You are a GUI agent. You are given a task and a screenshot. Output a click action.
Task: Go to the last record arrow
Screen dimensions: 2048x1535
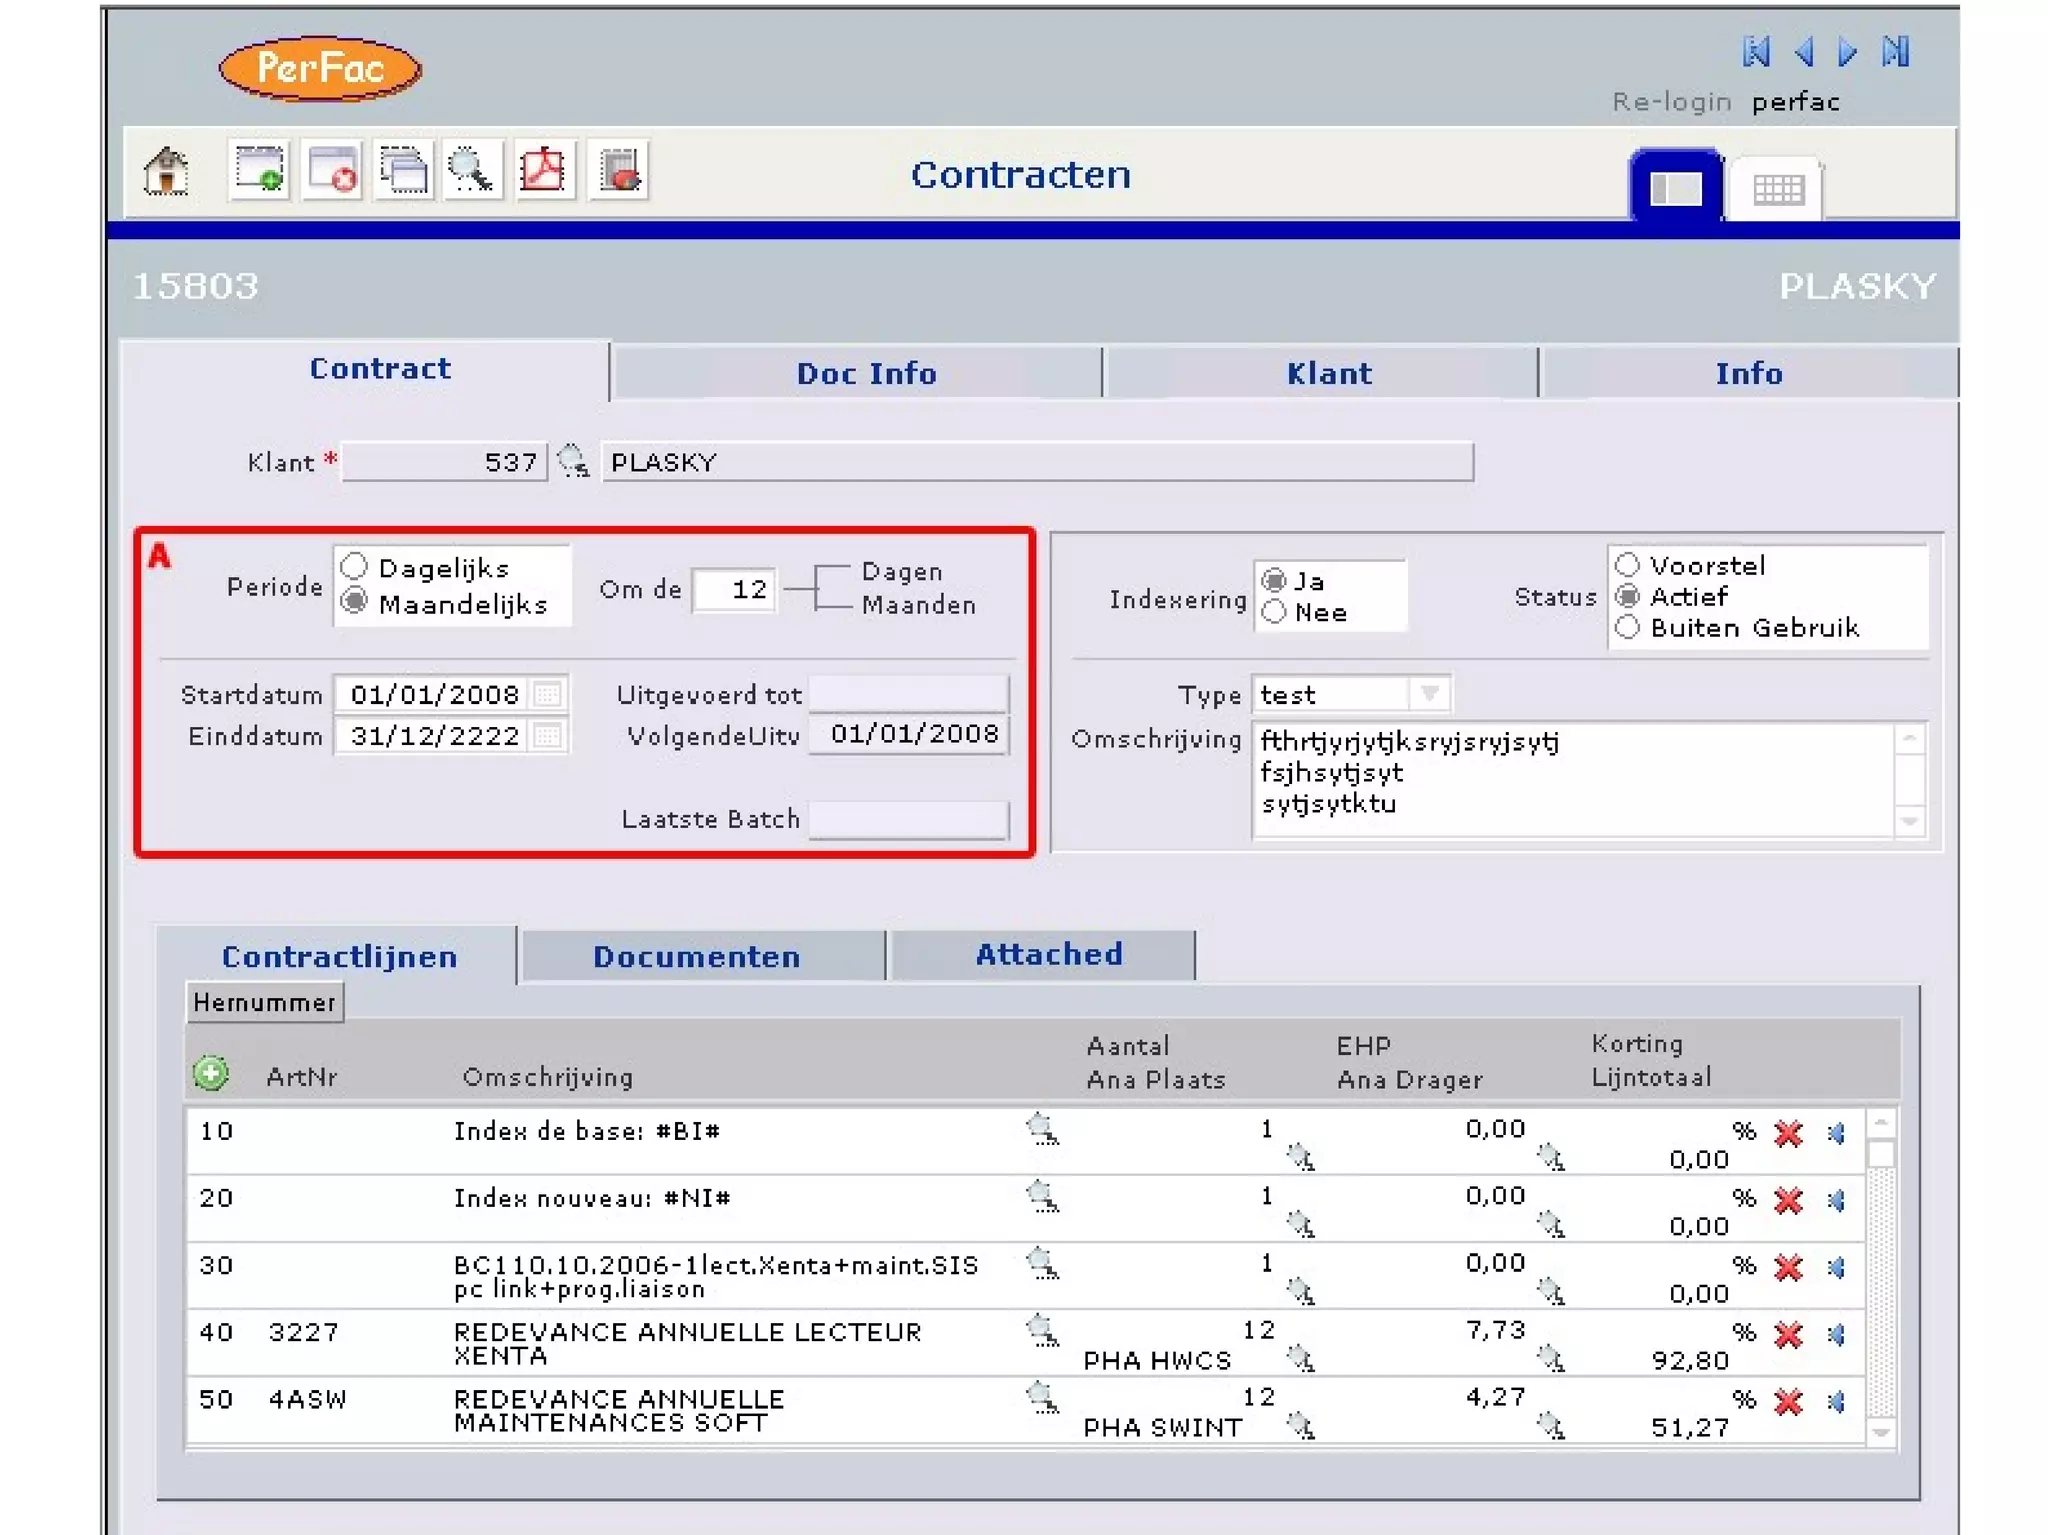pos(1895,52)
